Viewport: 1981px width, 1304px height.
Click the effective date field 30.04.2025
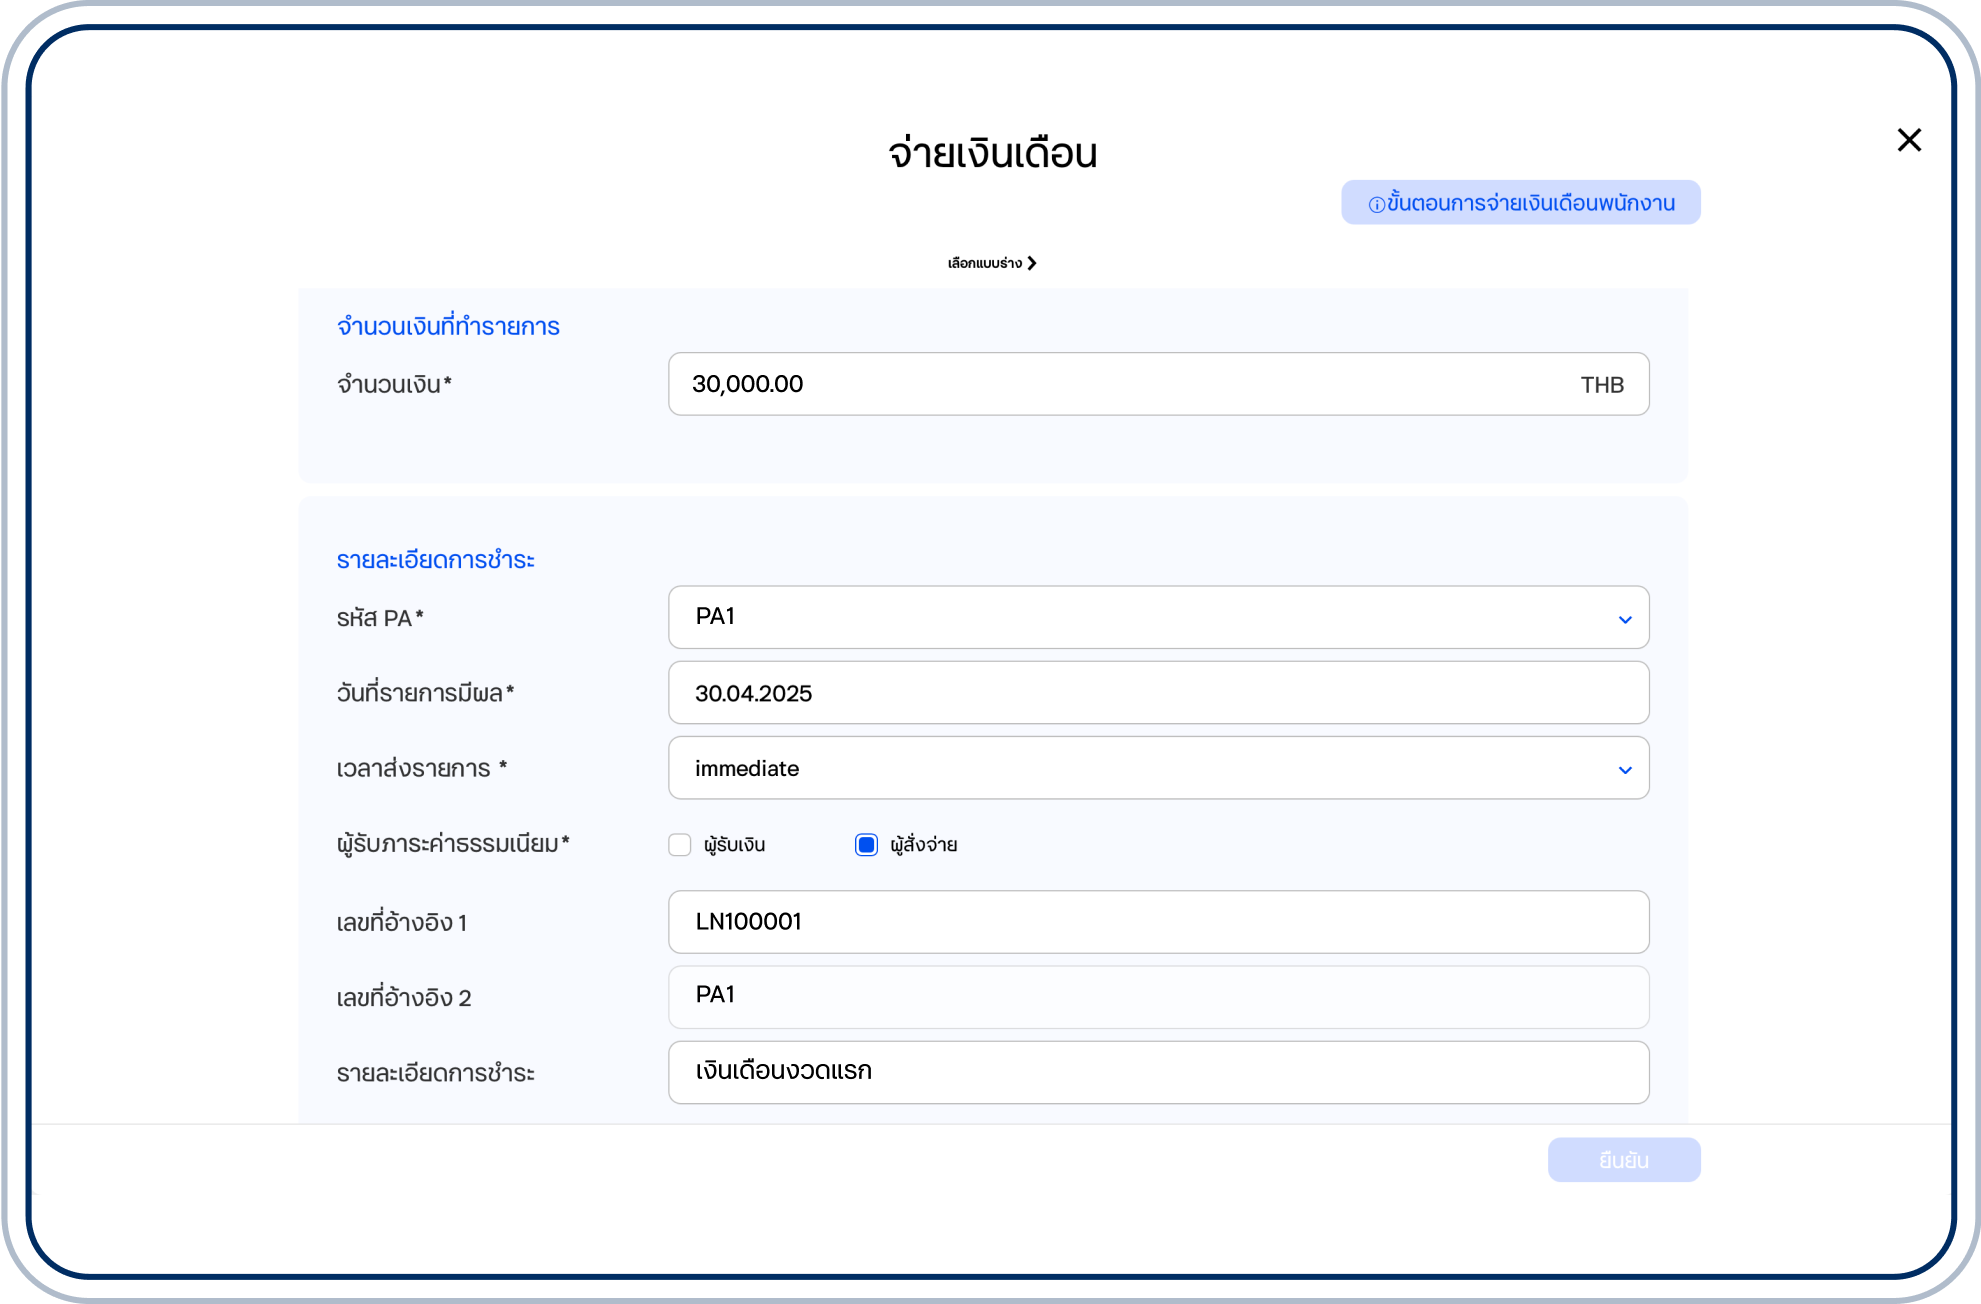(1158, 693)
